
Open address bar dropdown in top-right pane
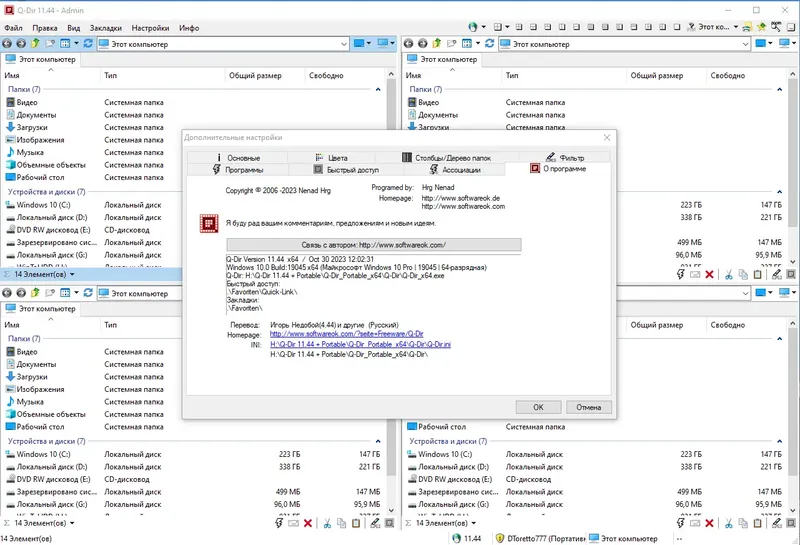(745, 44)
